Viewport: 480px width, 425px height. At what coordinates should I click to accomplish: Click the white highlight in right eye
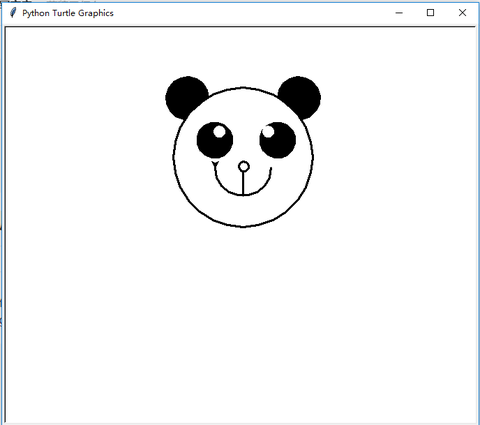[x=268, y=131]
